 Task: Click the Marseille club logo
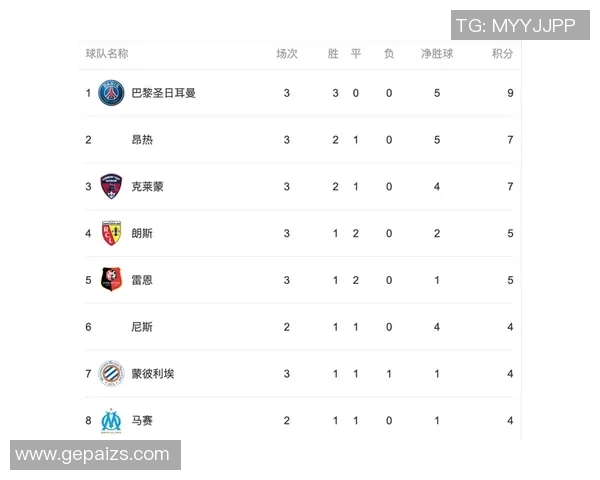[x=111, y=420]
